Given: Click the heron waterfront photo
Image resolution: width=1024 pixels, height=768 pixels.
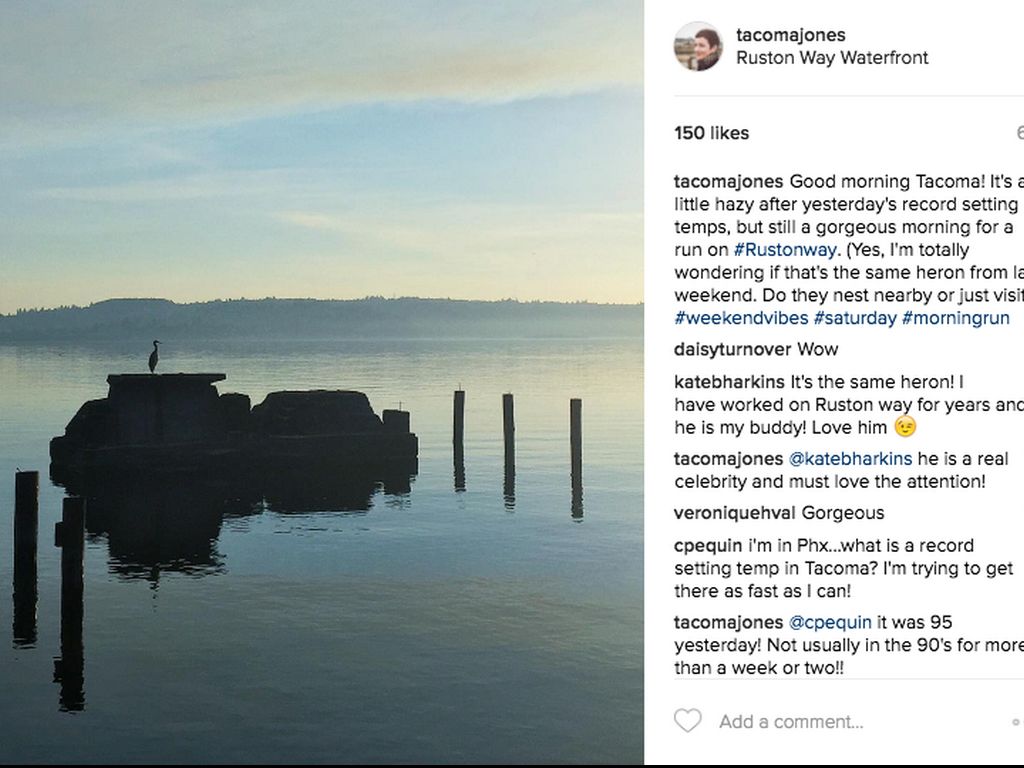Looking at the screenshot, I should (321, 382).
